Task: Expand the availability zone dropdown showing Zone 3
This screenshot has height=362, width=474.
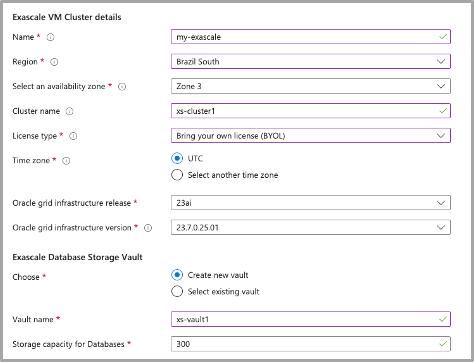Action: coord(311,86)
